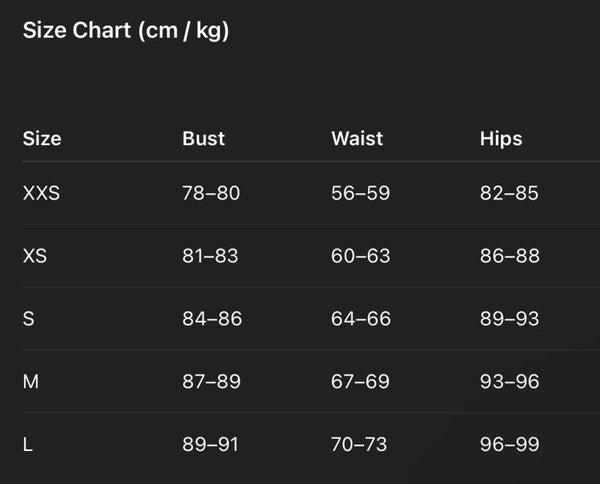
Task: Select the M size row label
Action: [x=30, y=382]
